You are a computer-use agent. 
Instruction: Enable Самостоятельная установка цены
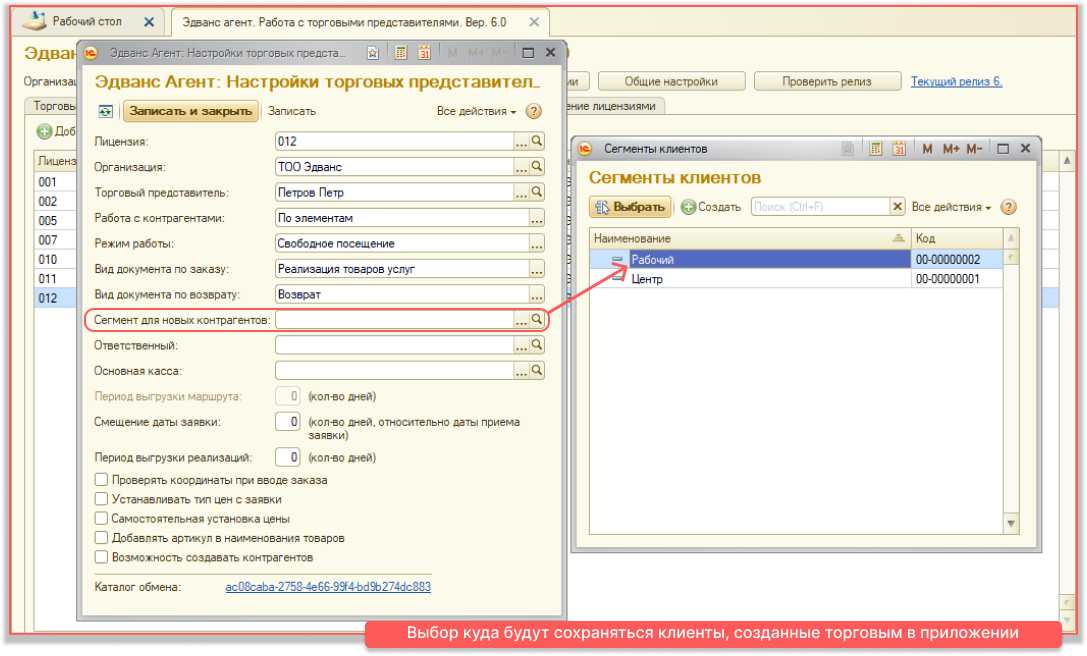[101, 519]
